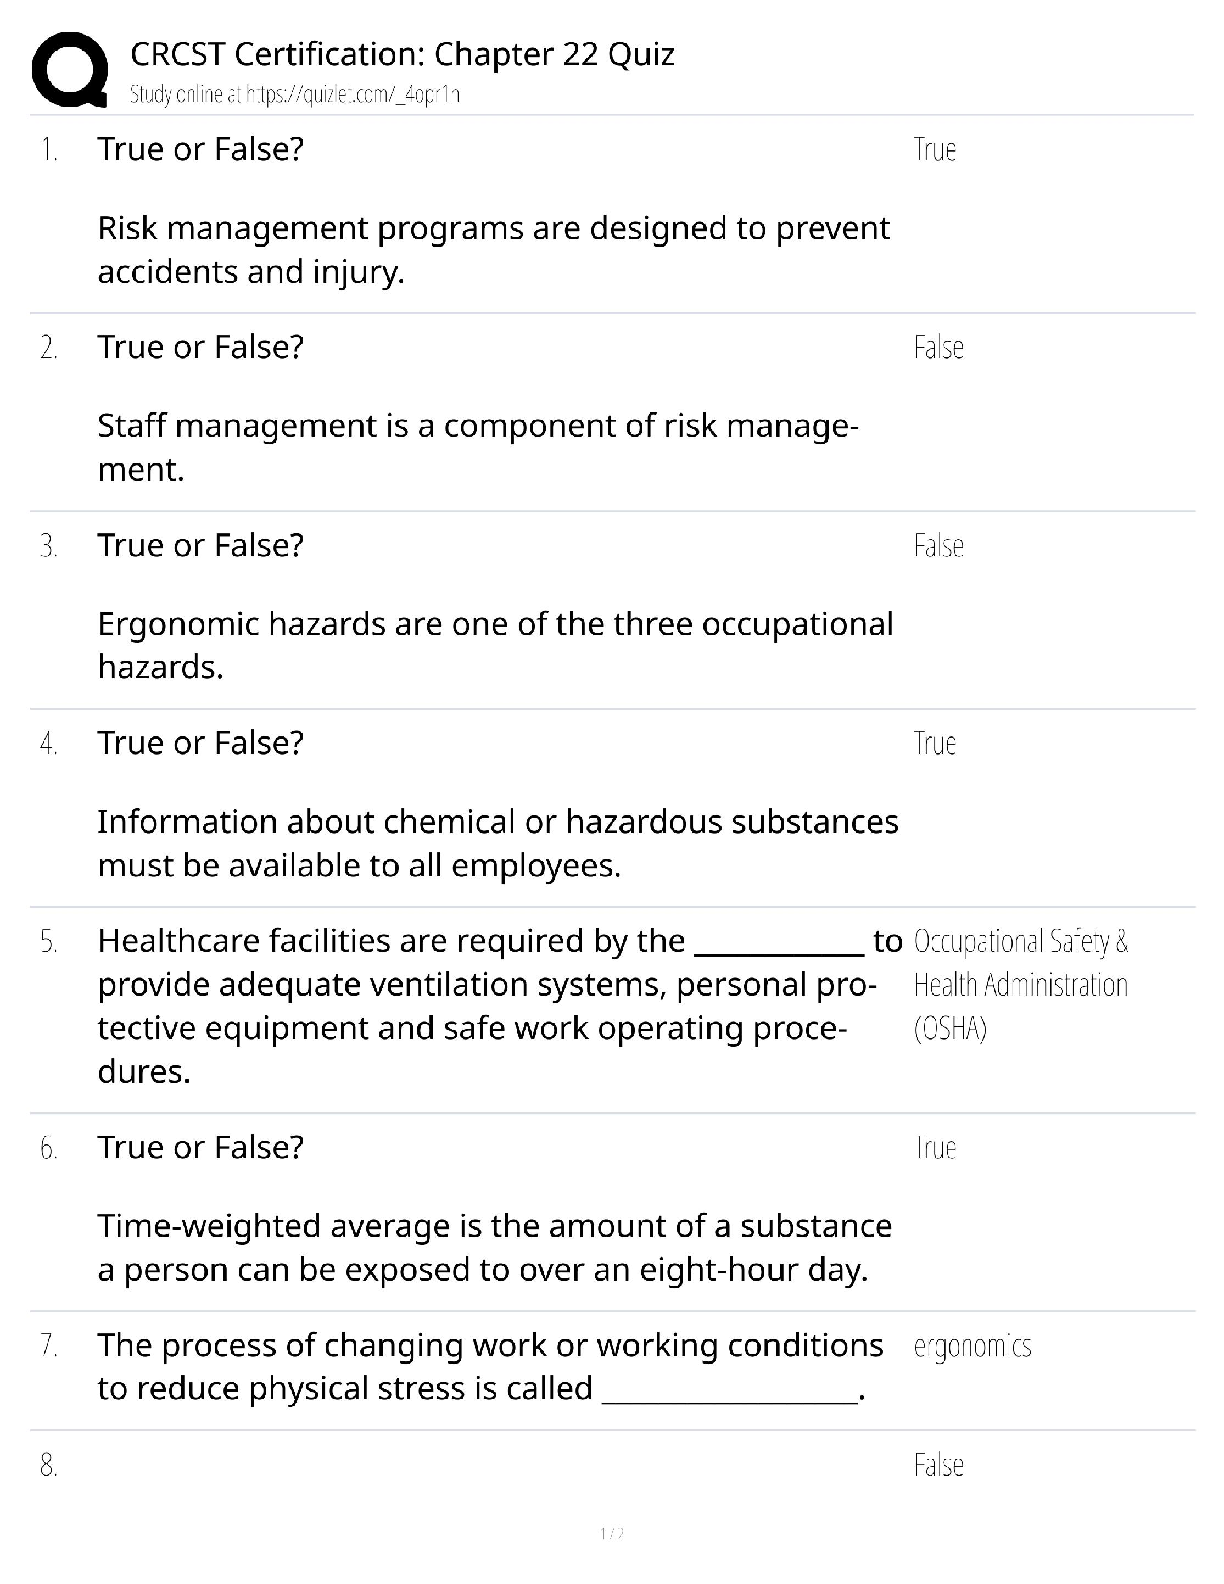Click the True answer for question 1
1224x1584 pixels.
click(x=935, y=150)
